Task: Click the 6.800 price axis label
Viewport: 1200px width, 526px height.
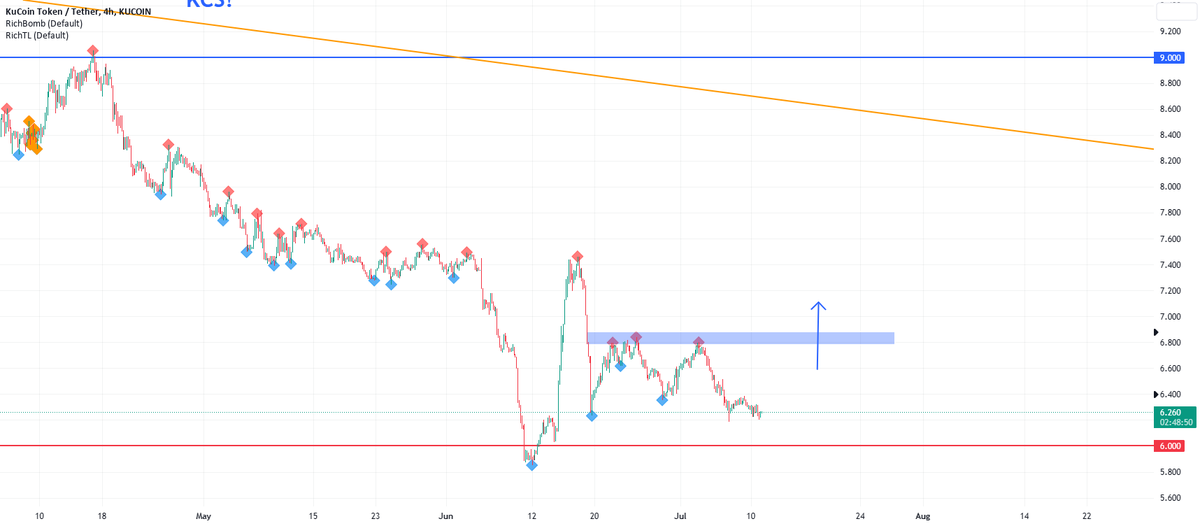Action: coord(1170,343)
